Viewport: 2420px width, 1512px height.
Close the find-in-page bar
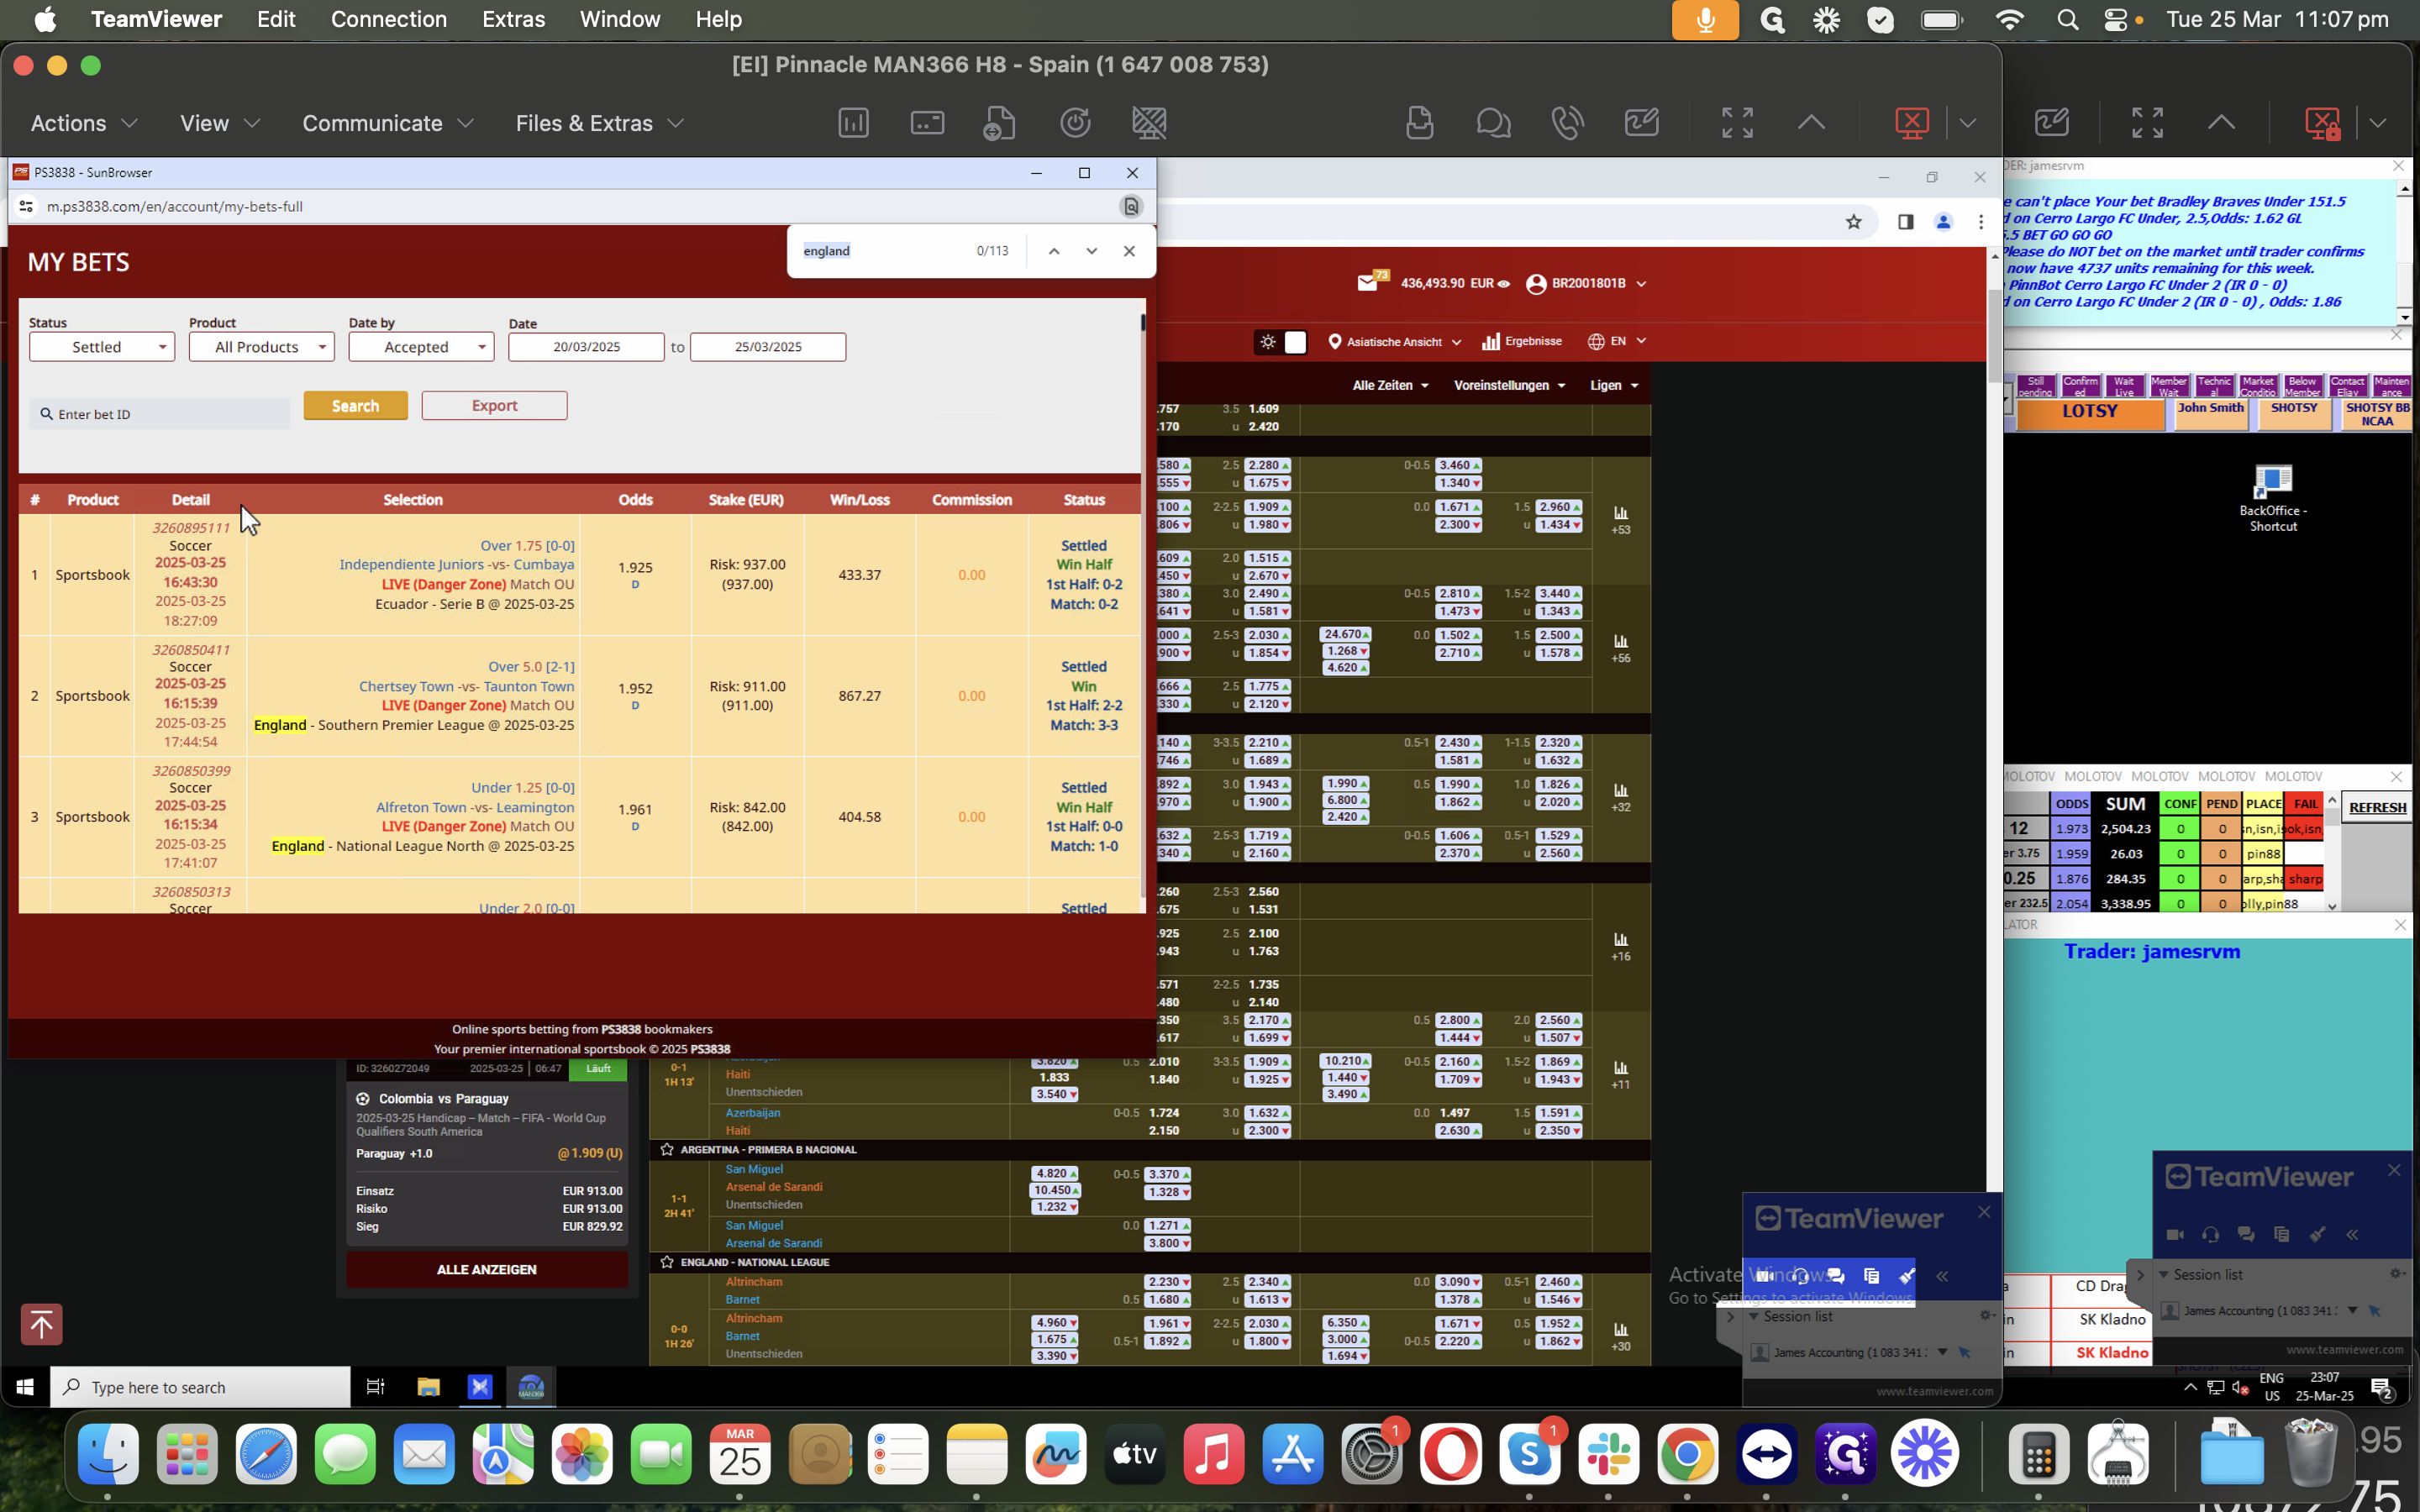click(1129, 251)
